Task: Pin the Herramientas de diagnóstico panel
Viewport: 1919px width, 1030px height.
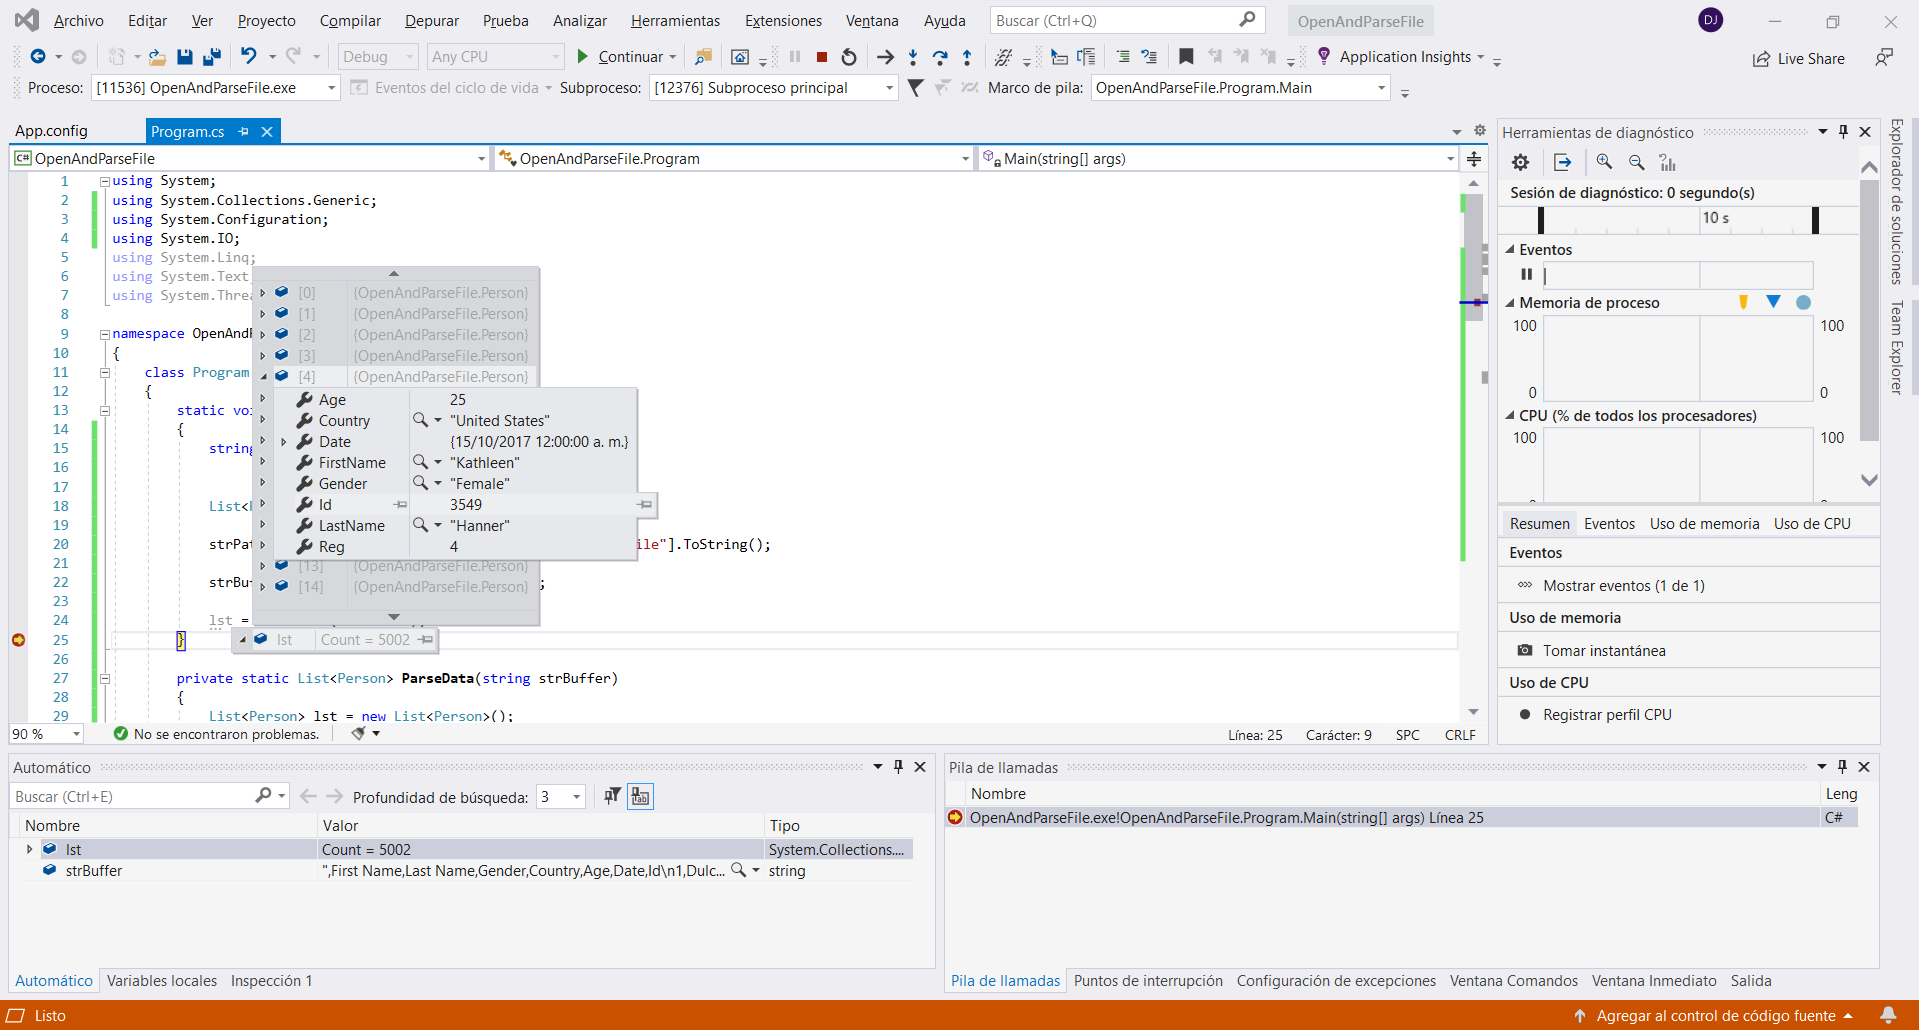Action: point(1843,132)
